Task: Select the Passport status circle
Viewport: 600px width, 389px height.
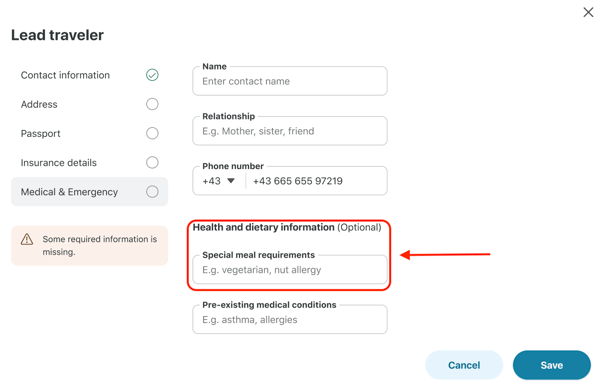Action: [x=152, y=133]
